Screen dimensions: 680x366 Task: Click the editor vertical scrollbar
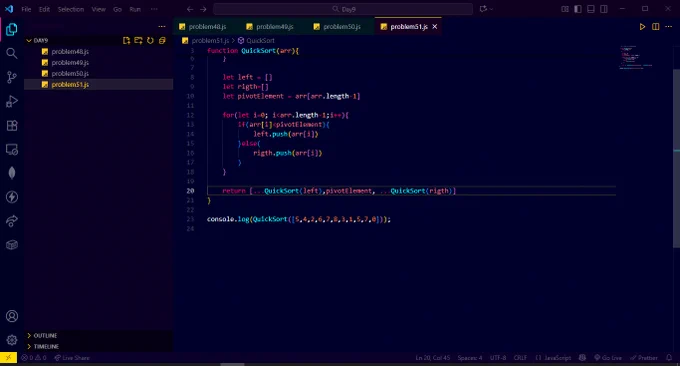(677, 158)
